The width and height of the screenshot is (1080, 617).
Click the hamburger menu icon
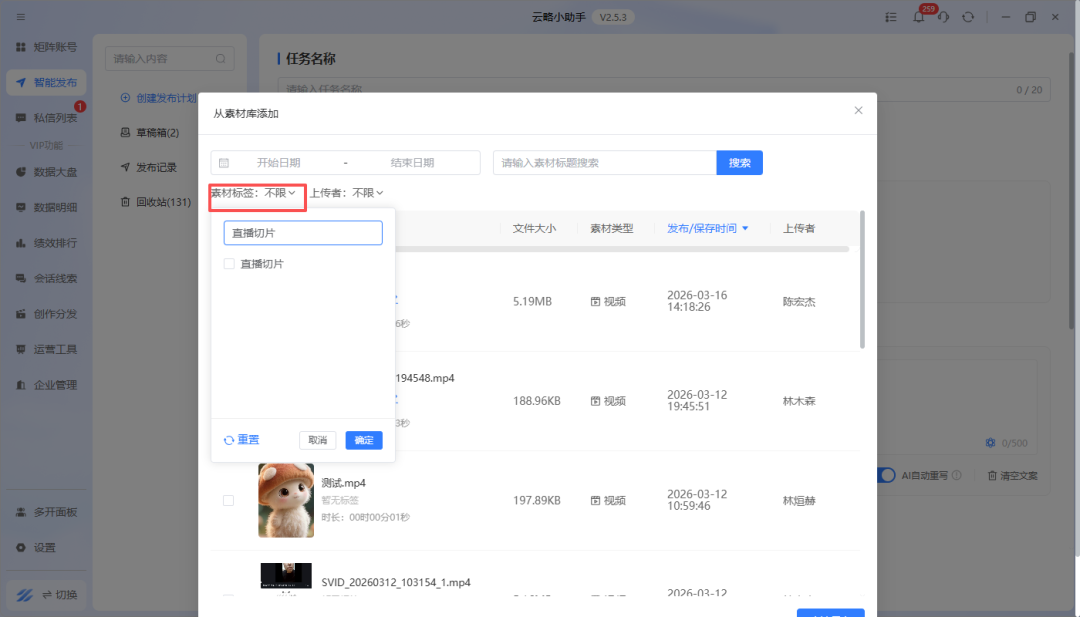pyautogui.click(x=21, y=17)
